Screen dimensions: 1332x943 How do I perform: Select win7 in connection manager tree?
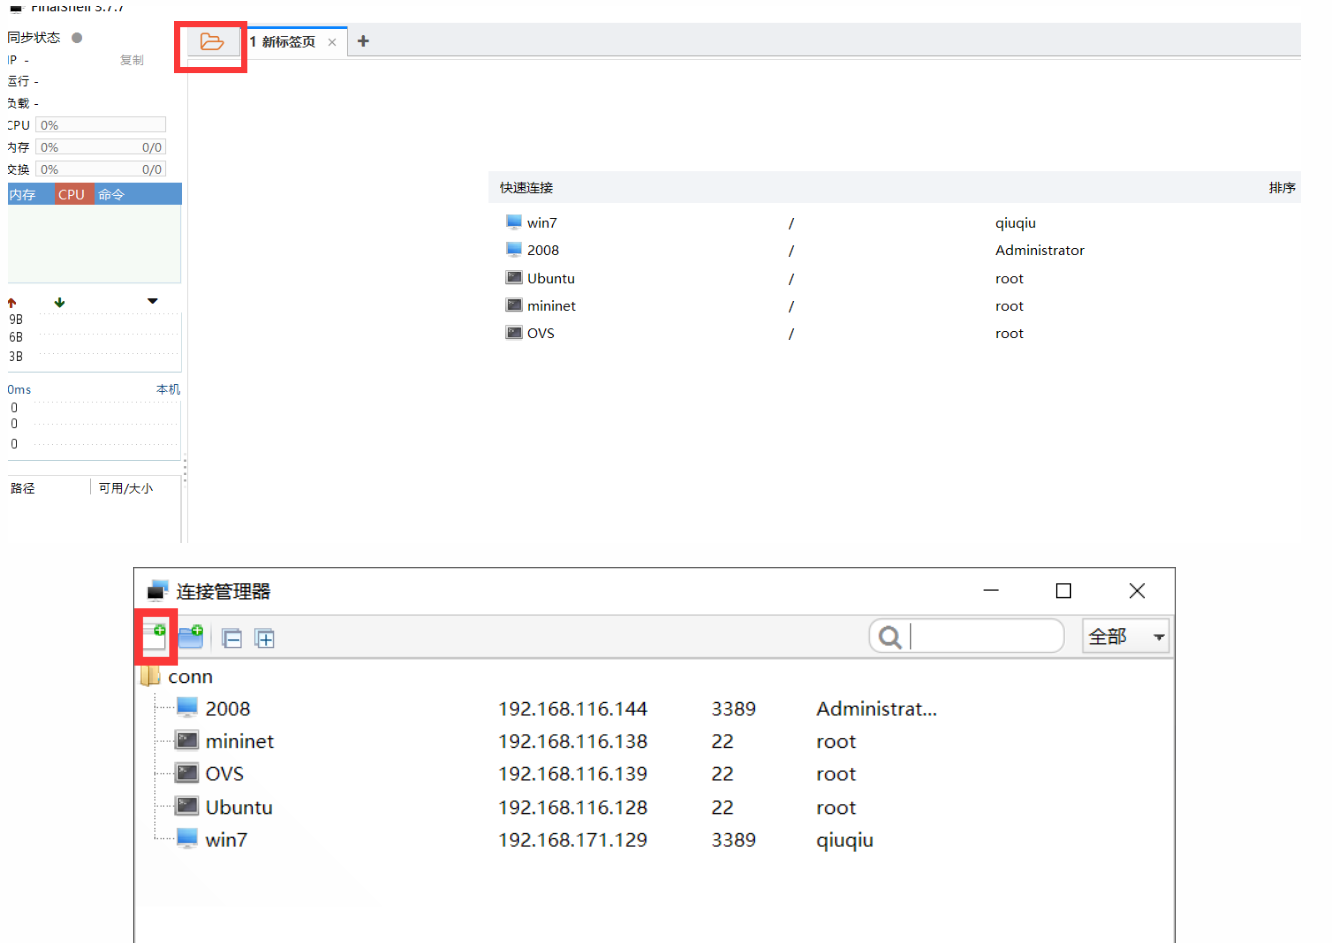(226, 840)
